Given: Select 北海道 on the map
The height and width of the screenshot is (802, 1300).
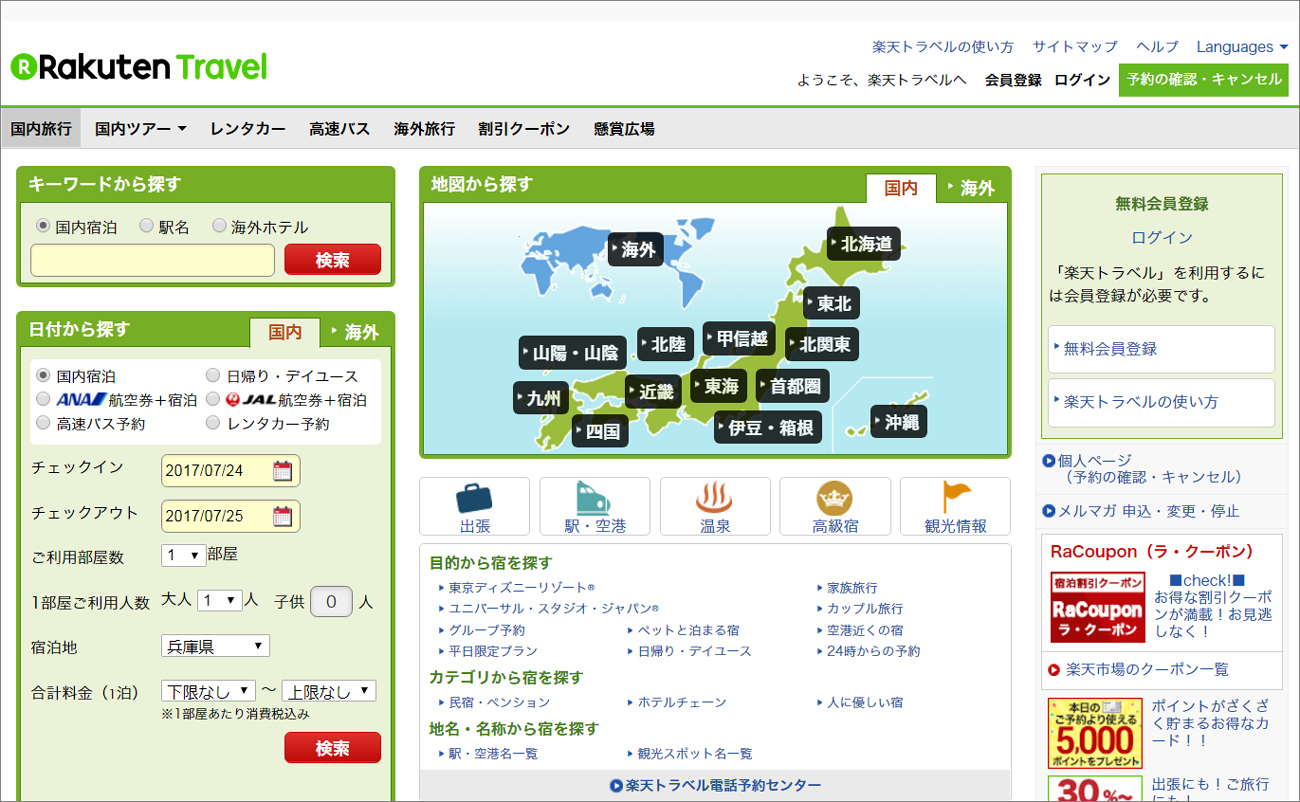Looking at the screenshot, I should (x=863, y=243).
